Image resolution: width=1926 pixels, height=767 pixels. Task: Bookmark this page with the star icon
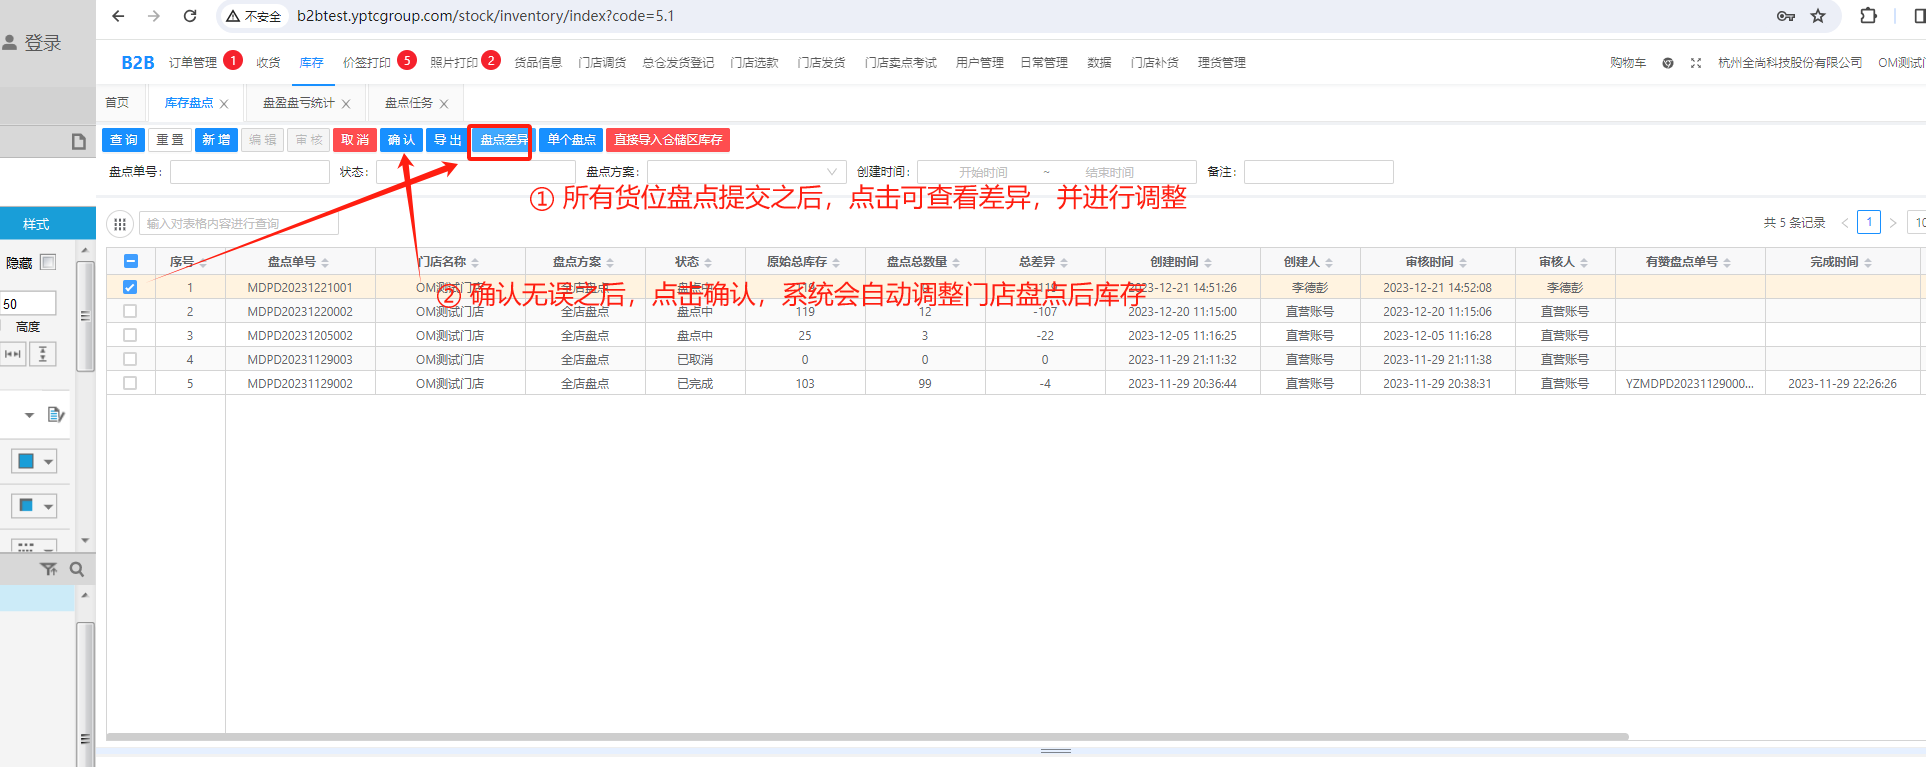click(x=1818, y=16)
